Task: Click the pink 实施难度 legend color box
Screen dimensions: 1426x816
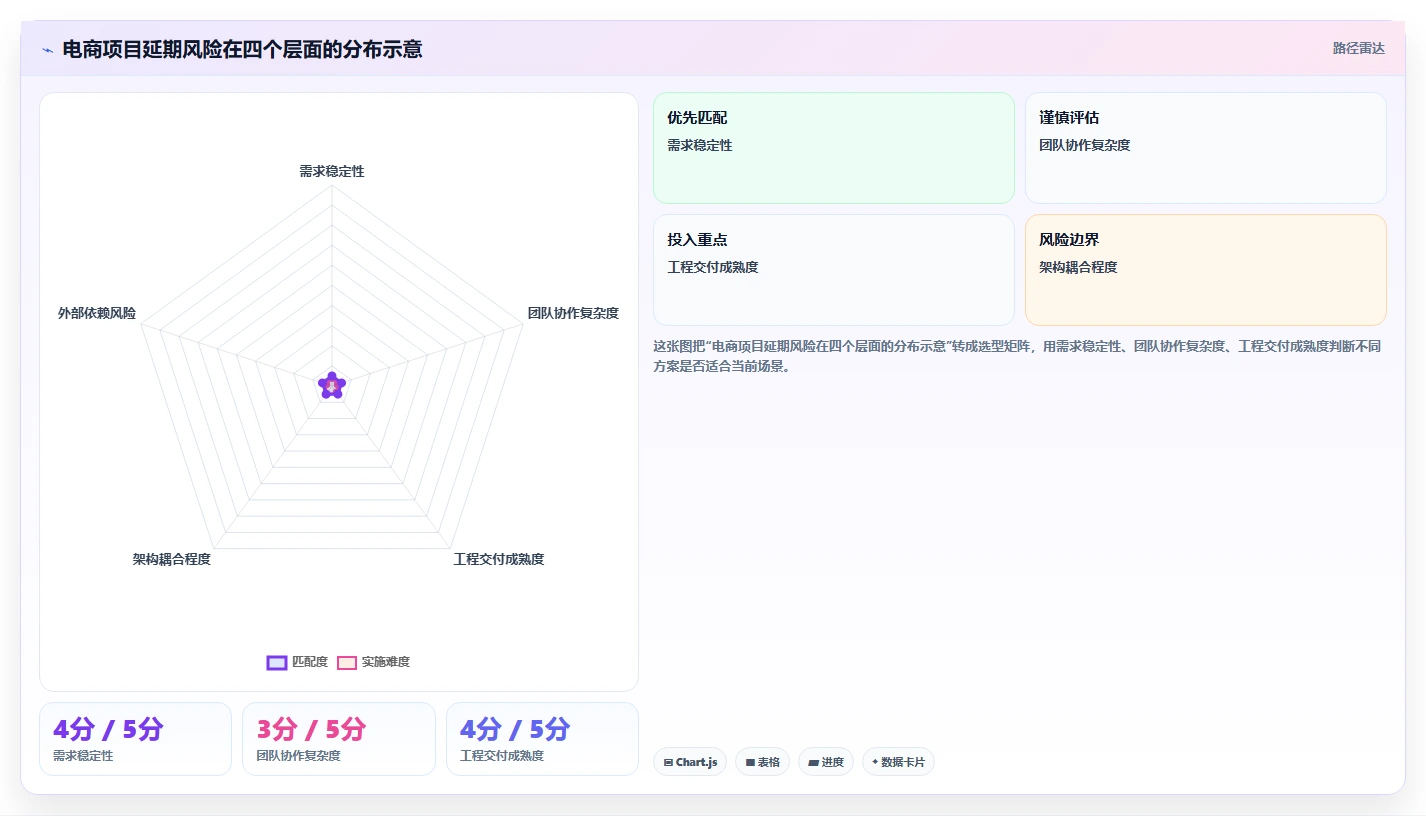Action: click(347, 662)
